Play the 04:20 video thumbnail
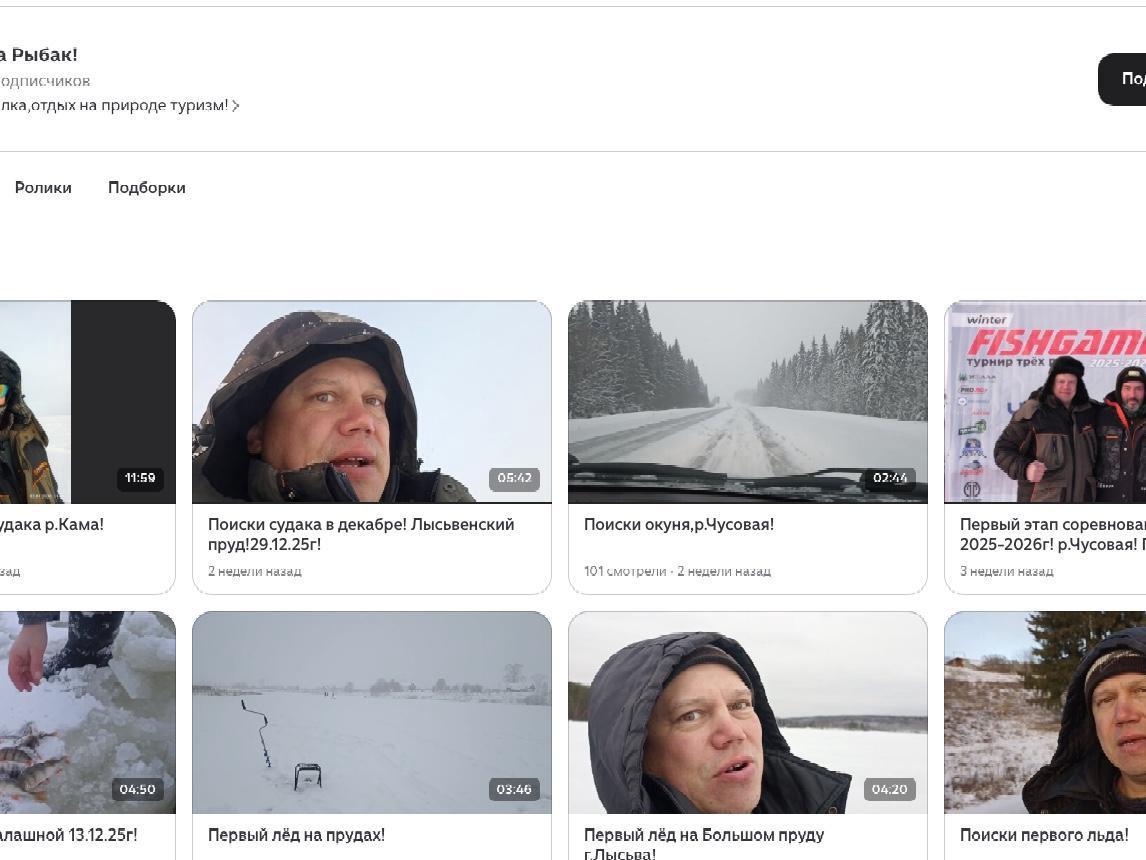Viewport: 1146px width, 860px height. [747, 712]
